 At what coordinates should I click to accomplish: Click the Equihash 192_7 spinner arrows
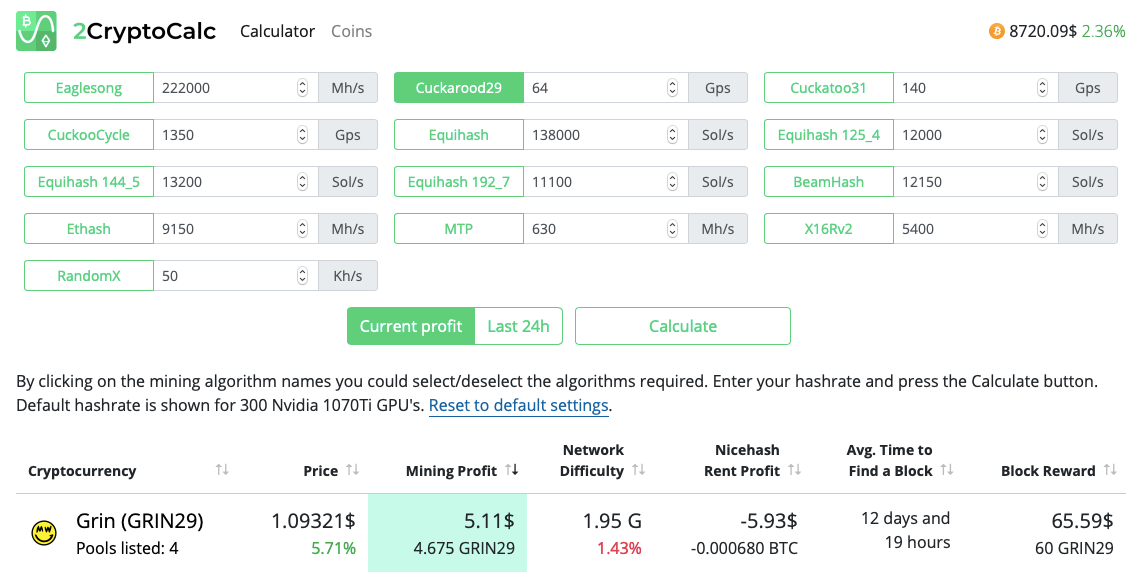(x=672, y=182)
